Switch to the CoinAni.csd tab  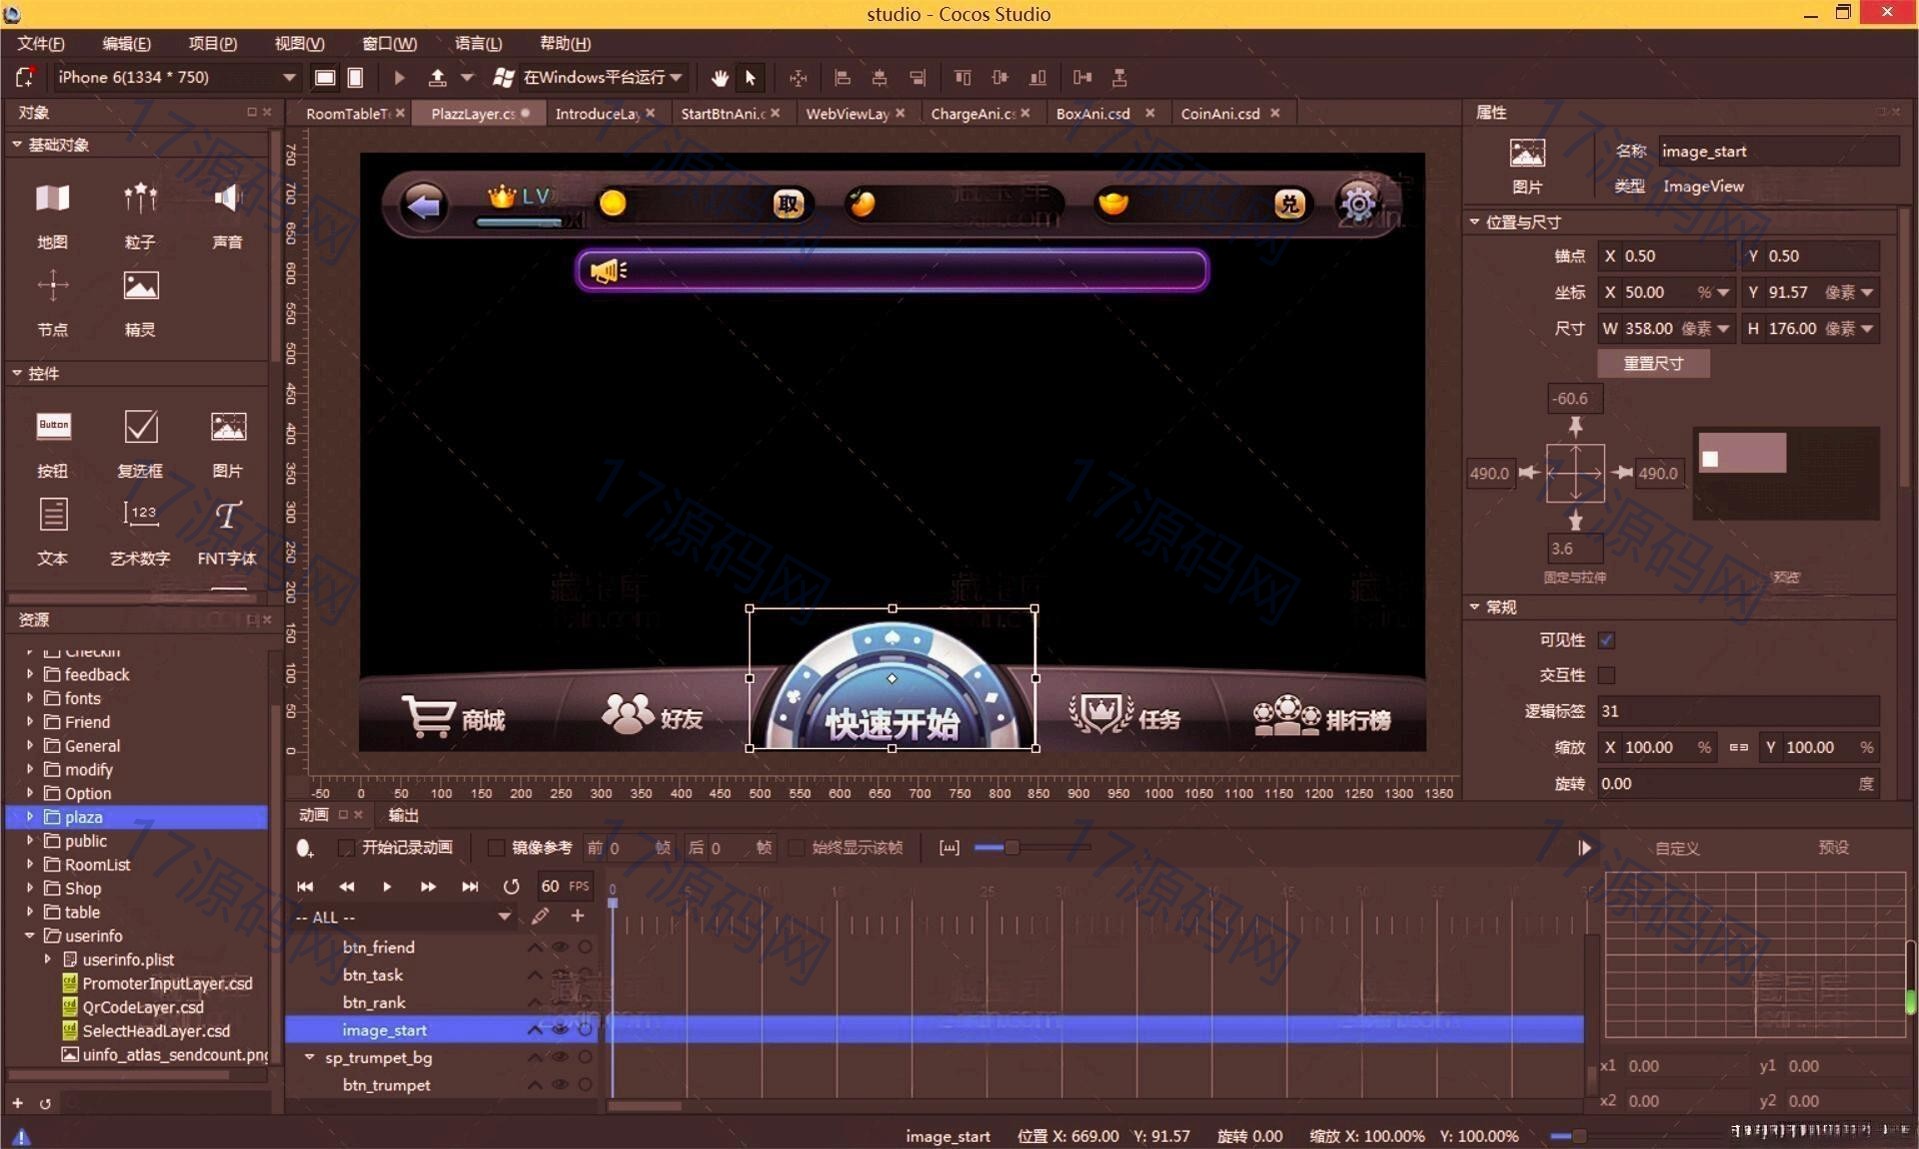tap(1219, 114)
